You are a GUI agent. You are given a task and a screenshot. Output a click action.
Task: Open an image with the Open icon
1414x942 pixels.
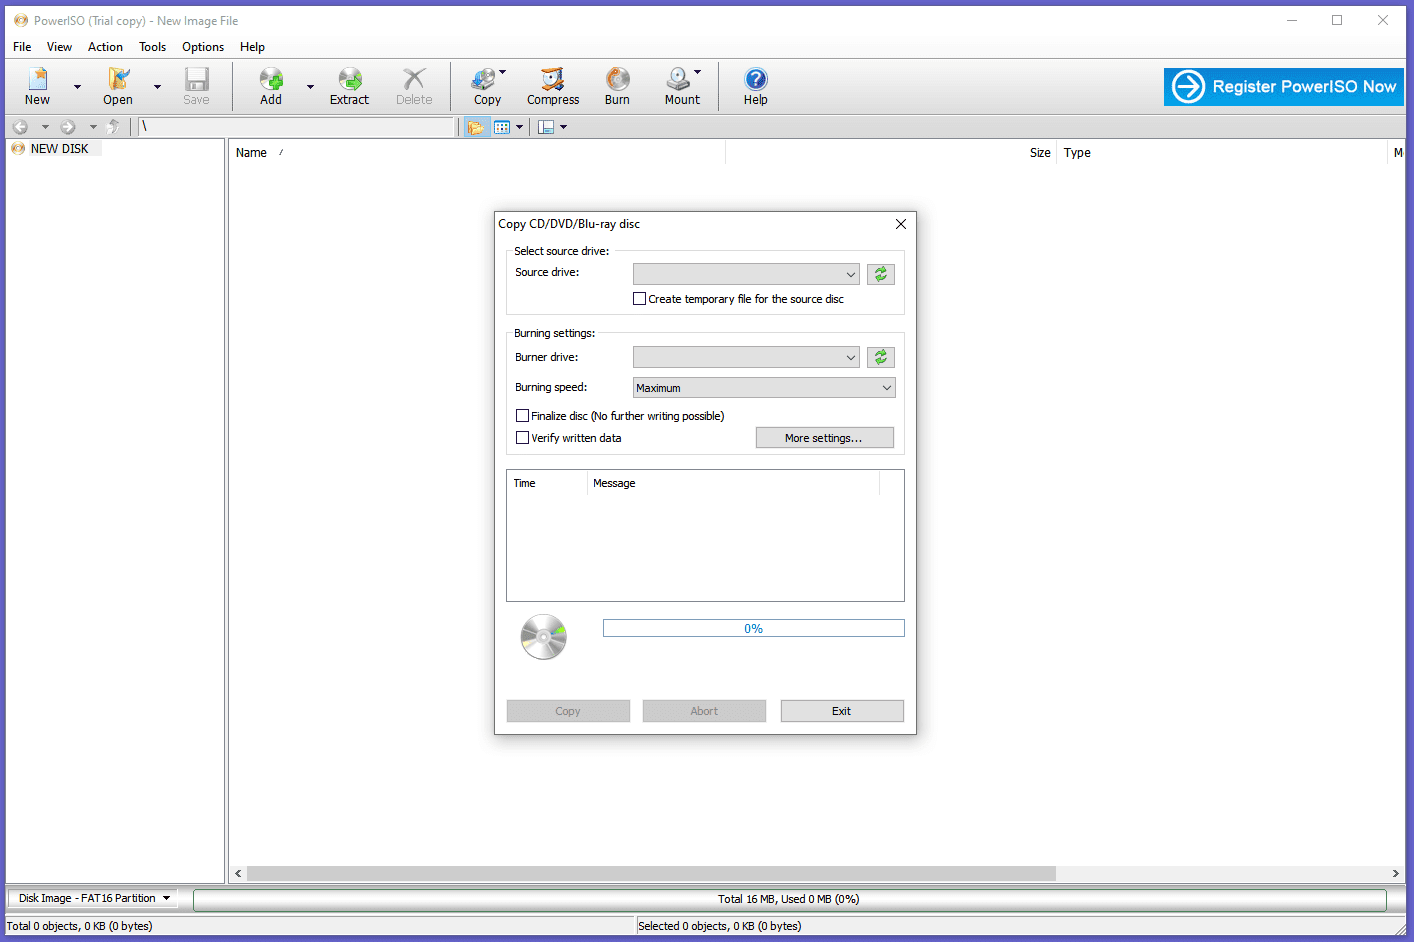pos(118,86)
